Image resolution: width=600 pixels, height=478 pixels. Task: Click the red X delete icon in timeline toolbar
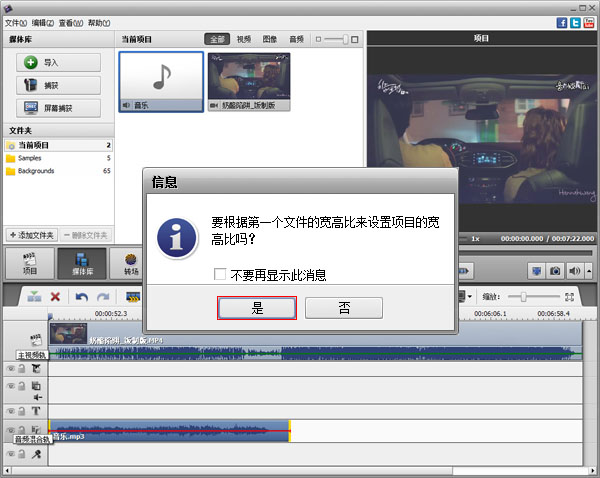point(55,297)
